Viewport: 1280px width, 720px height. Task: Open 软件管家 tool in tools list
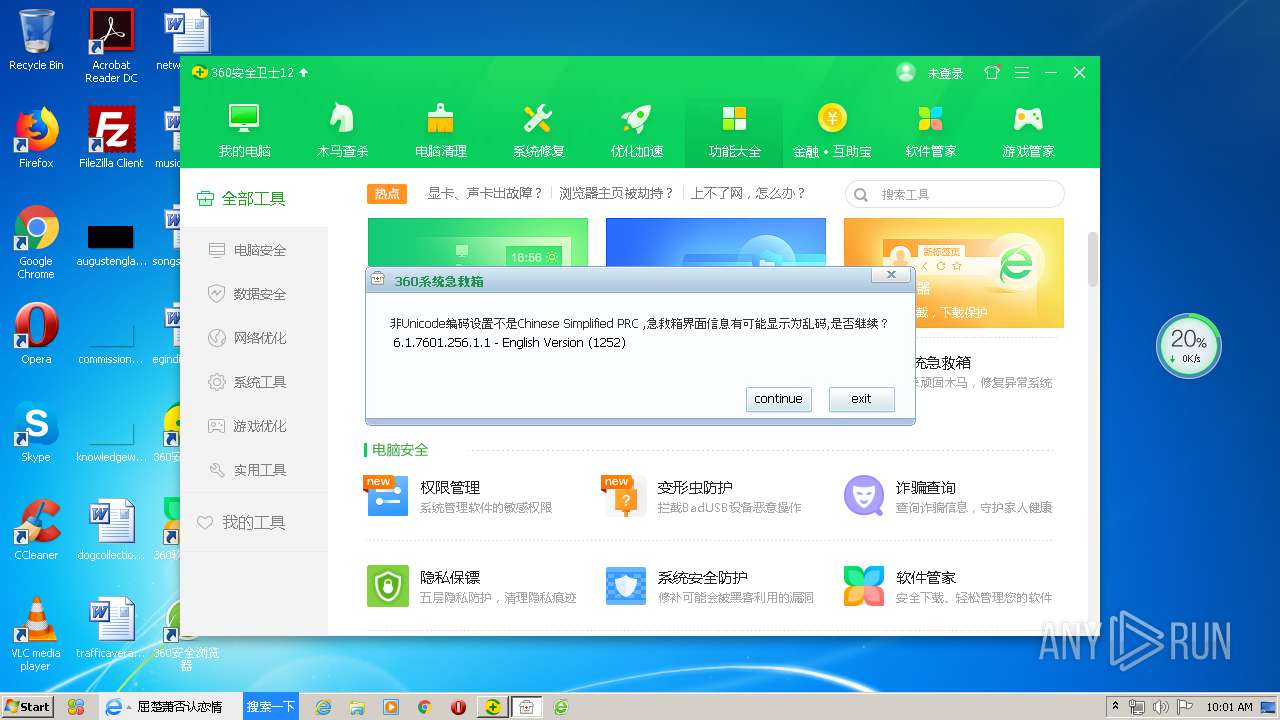(x=863, y=586)
